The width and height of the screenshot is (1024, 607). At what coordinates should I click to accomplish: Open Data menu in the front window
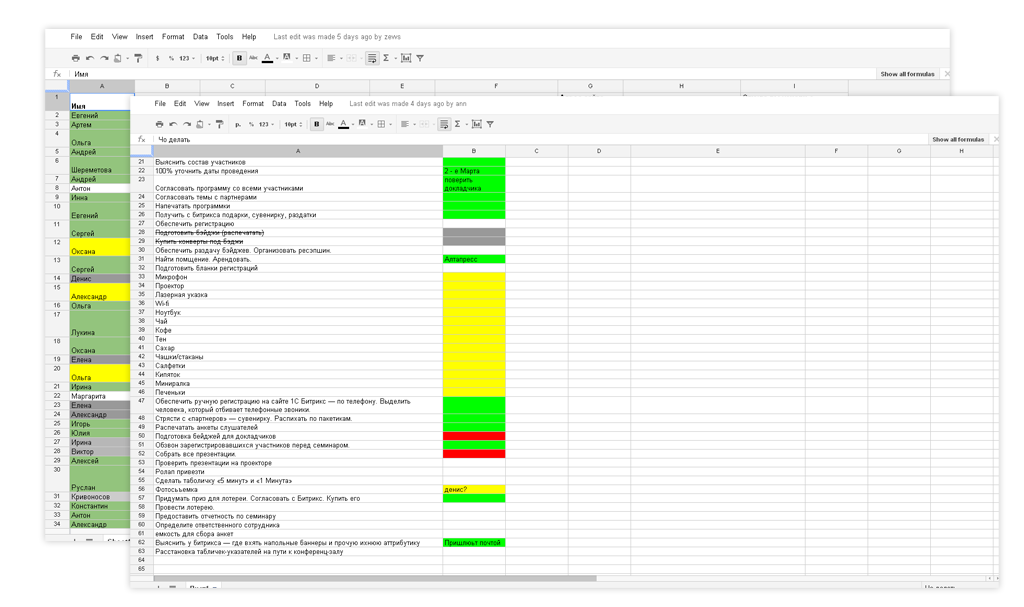pos(280,103)
